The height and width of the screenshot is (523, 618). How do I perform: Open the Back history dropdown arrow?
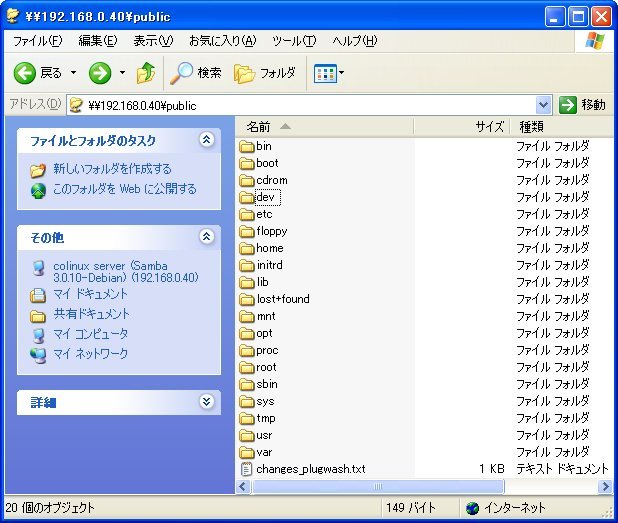(73, 73)
